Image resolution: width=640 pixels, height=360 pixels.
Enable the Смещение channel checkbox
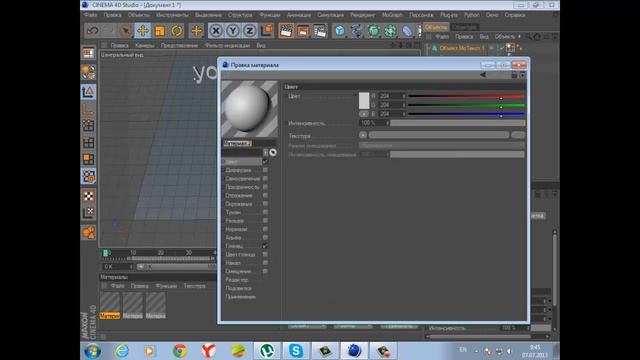[265, 271]
